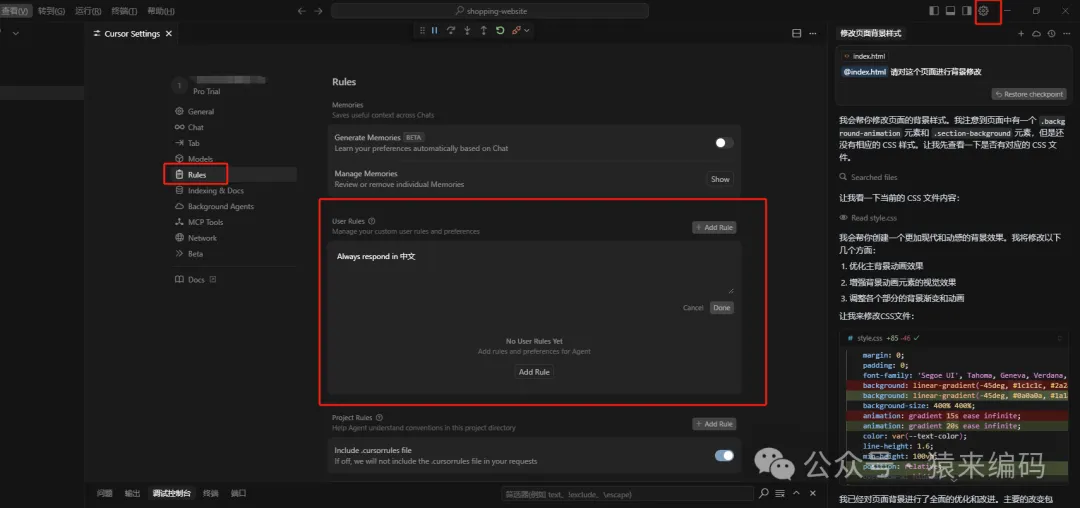
Task: Step into in debug toolbar
Action: point(468,30)
